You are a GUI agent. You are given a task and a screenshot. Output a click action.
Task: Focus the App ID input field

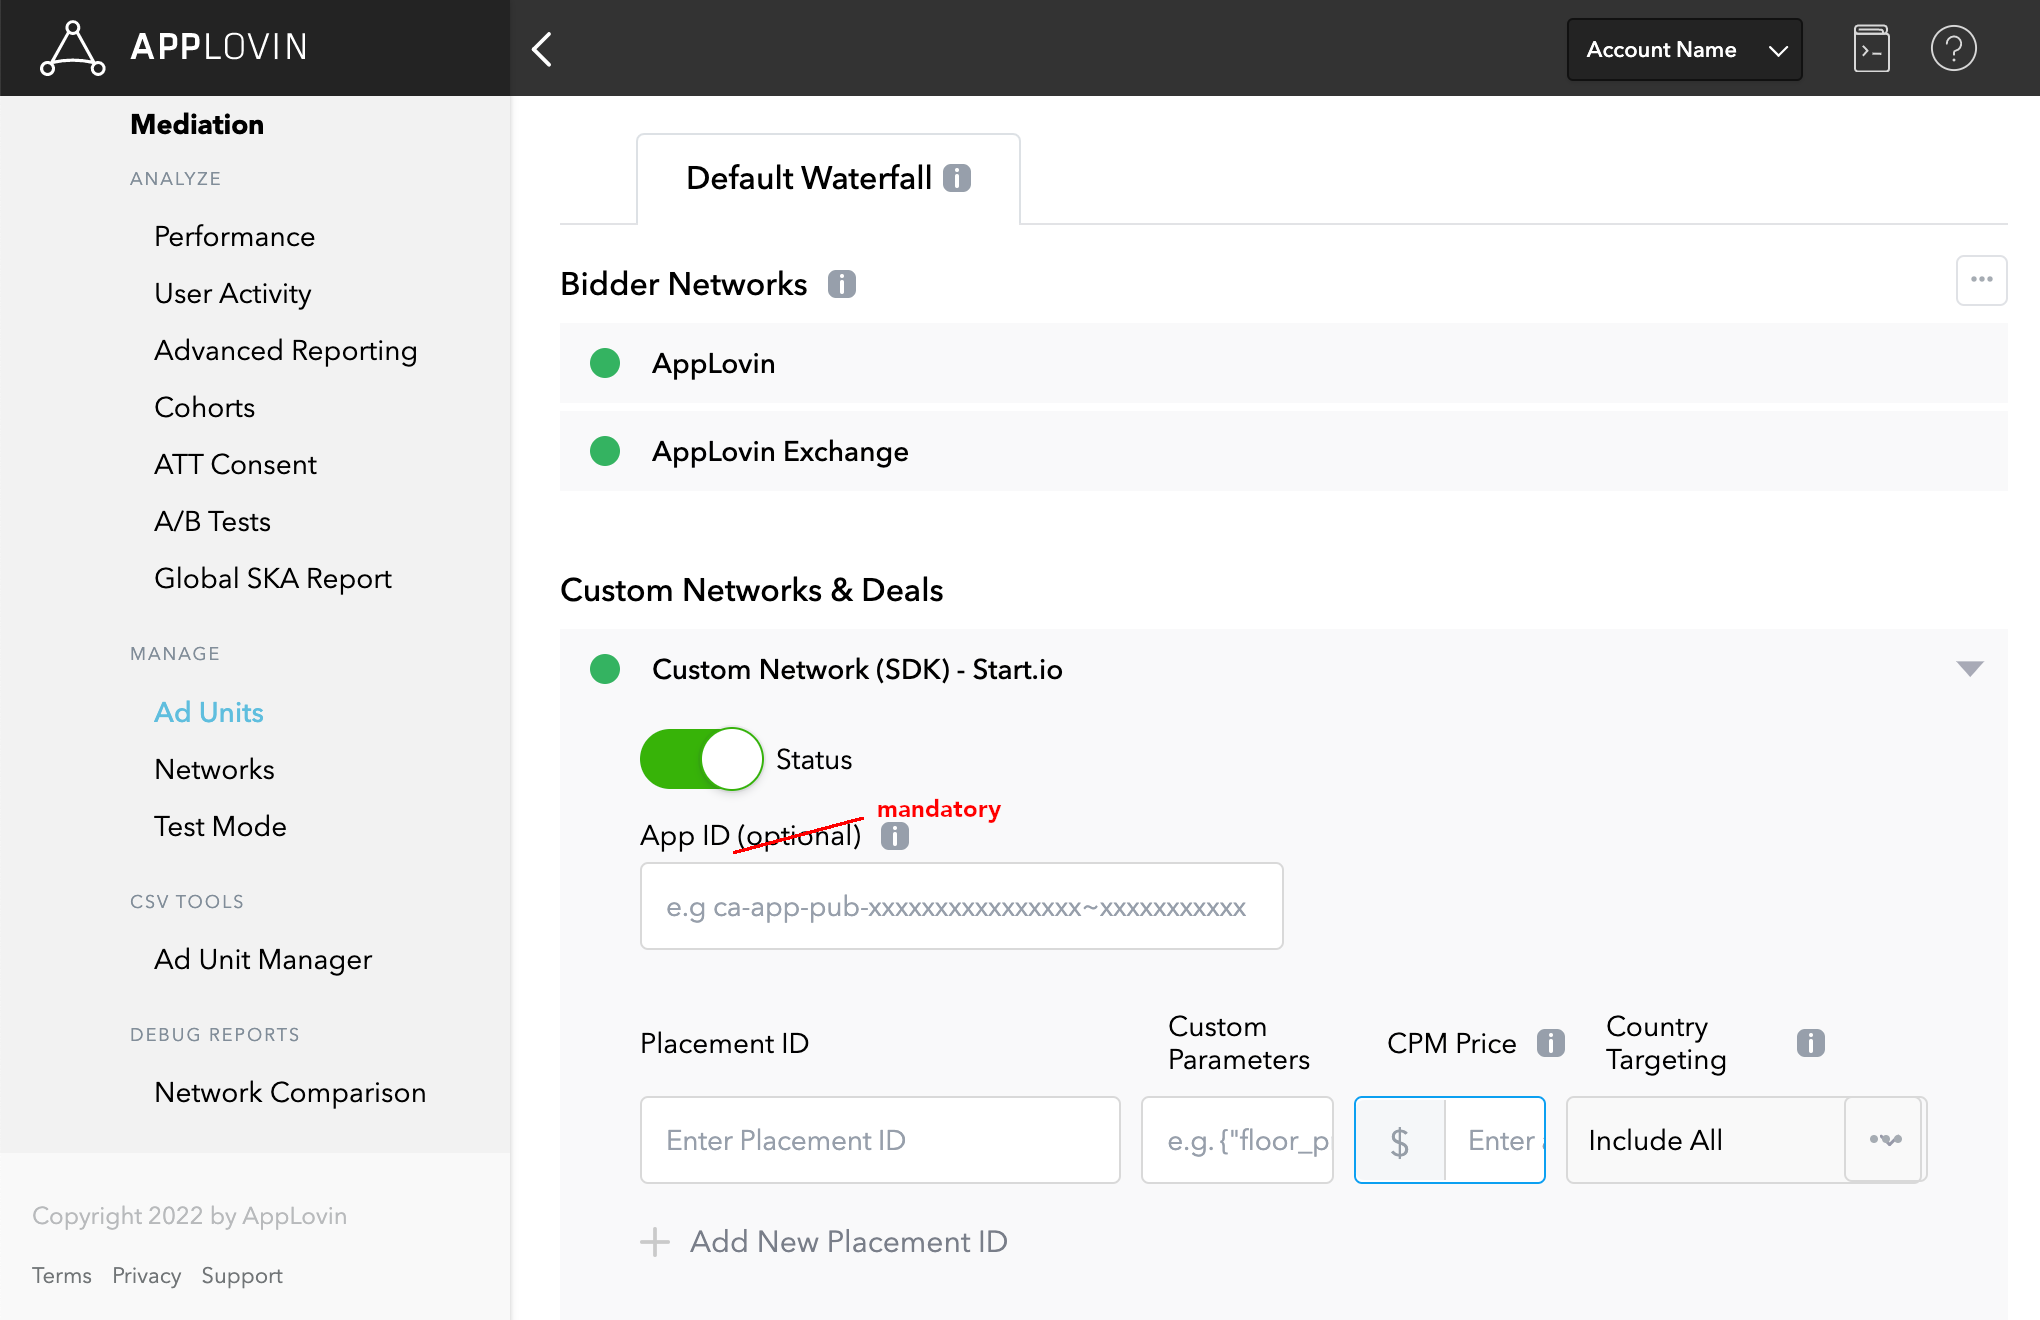tap(962, 906)
